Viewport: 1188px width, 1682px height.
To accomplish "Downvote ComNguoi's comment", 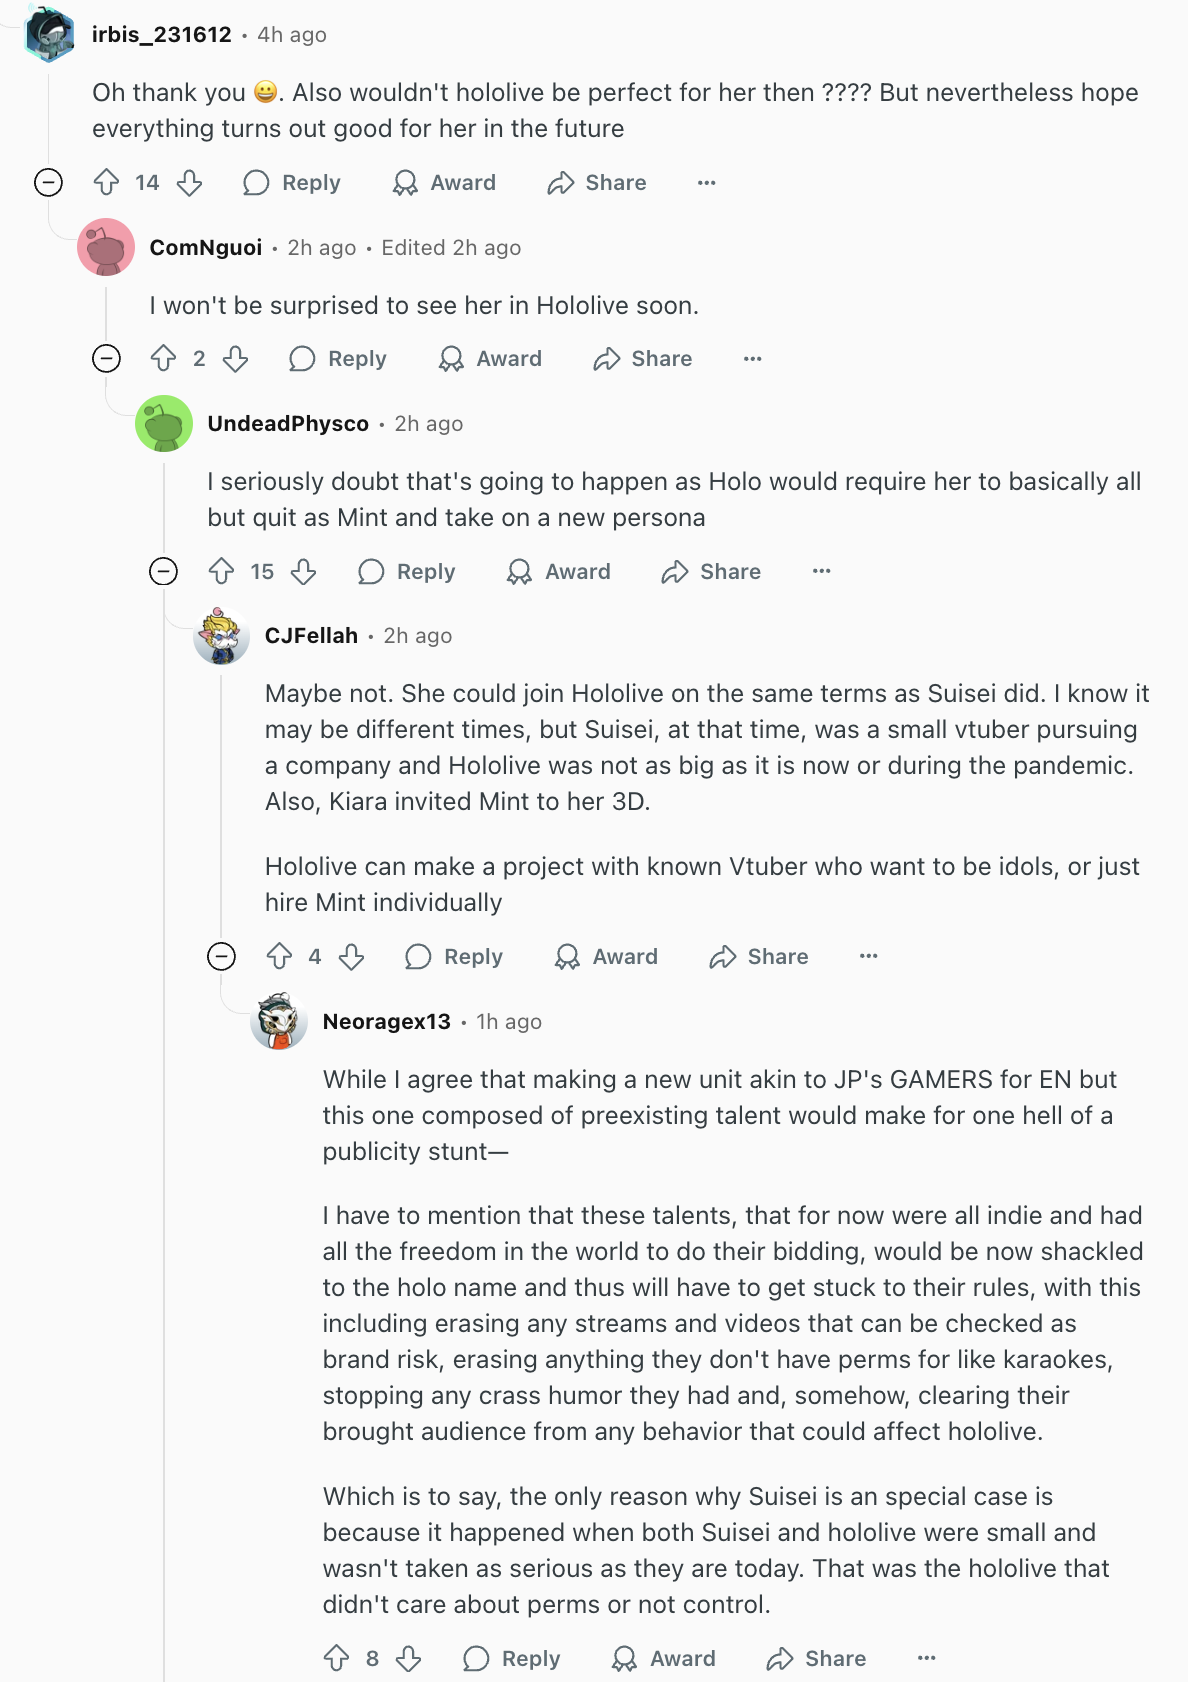I will point(236,359).
